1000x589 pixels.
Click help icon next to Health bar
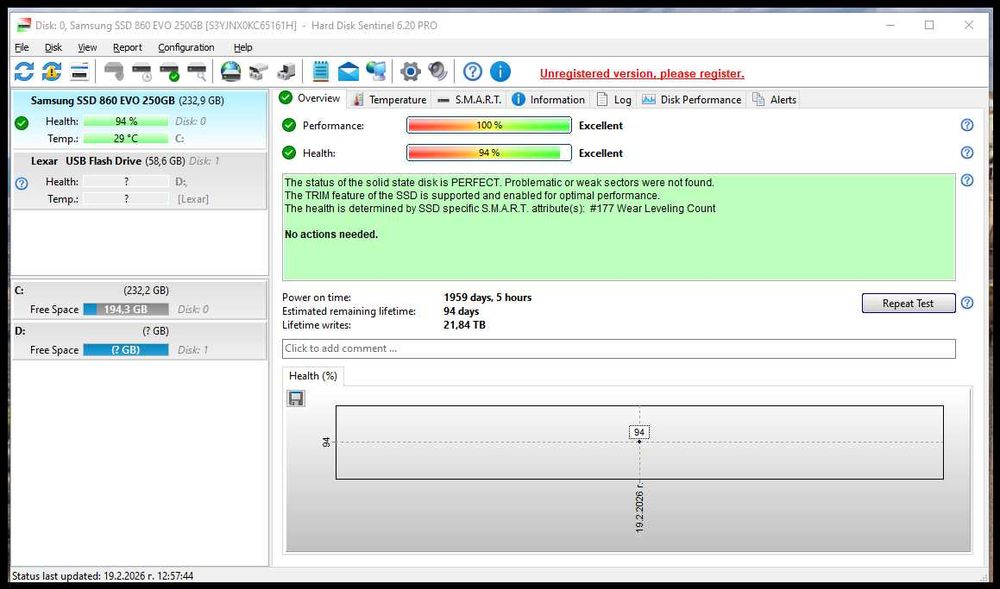point(967,152)
